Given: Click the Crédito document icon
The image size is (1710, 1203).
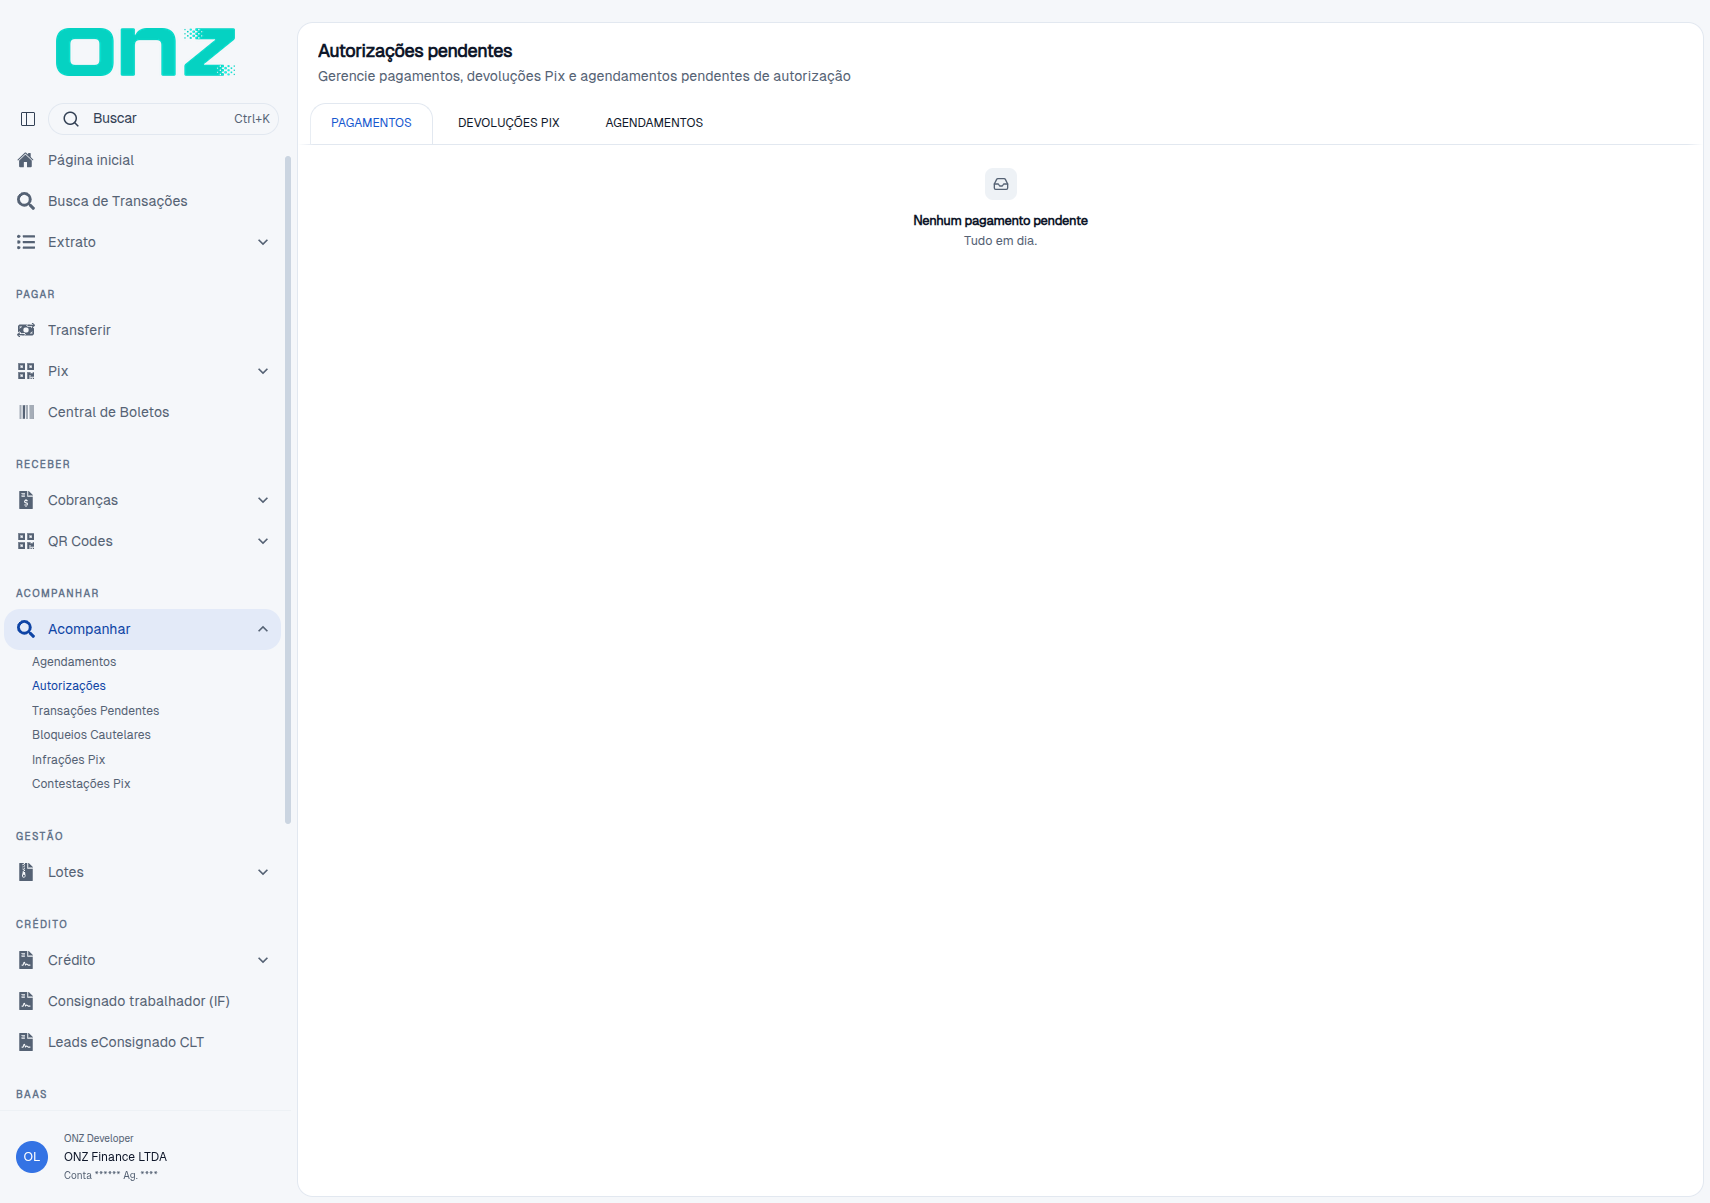Looking at the screenshot, I should 26,960.
